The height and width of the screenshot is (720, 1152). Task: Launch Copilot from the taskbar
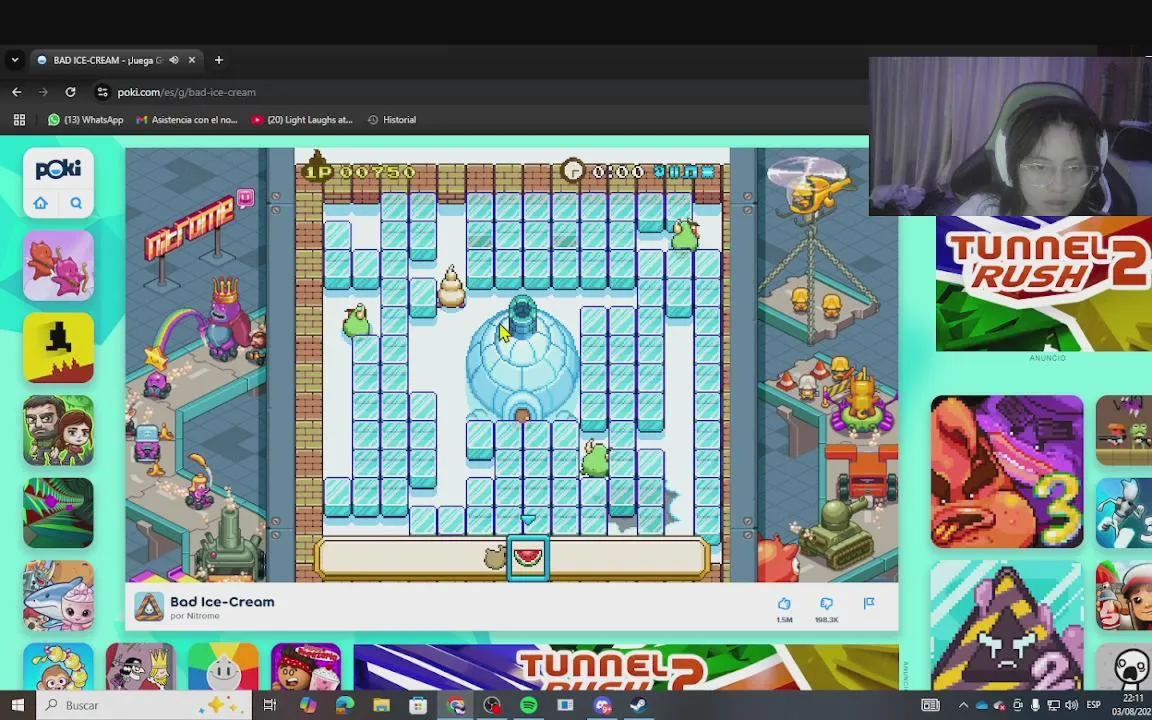click(308, 705)
